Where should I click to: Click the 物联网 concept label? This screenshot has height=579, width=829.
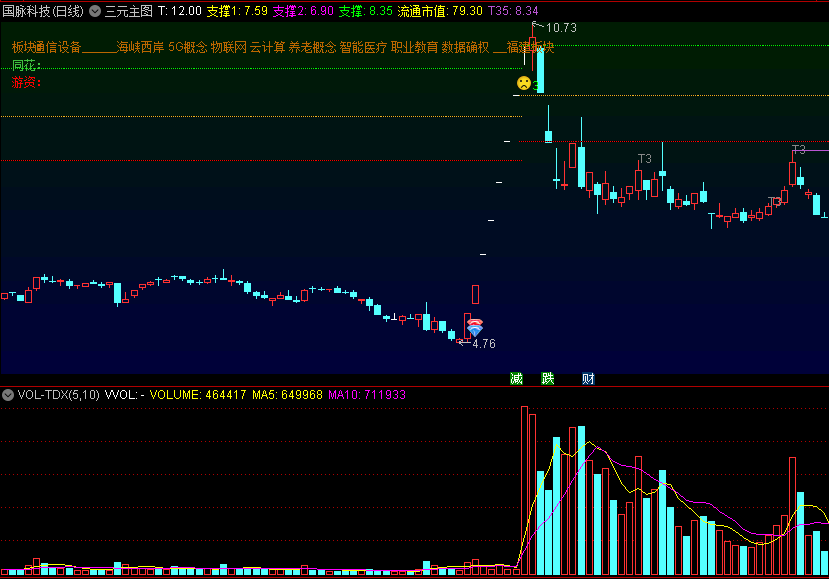(x=228, y=48)
